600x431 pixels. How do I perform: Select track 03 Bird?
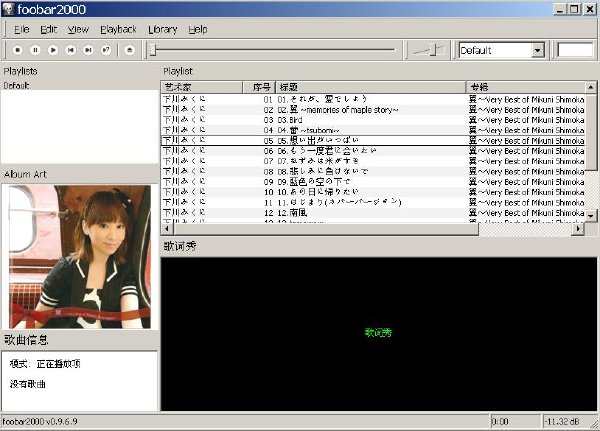(373, 120)
